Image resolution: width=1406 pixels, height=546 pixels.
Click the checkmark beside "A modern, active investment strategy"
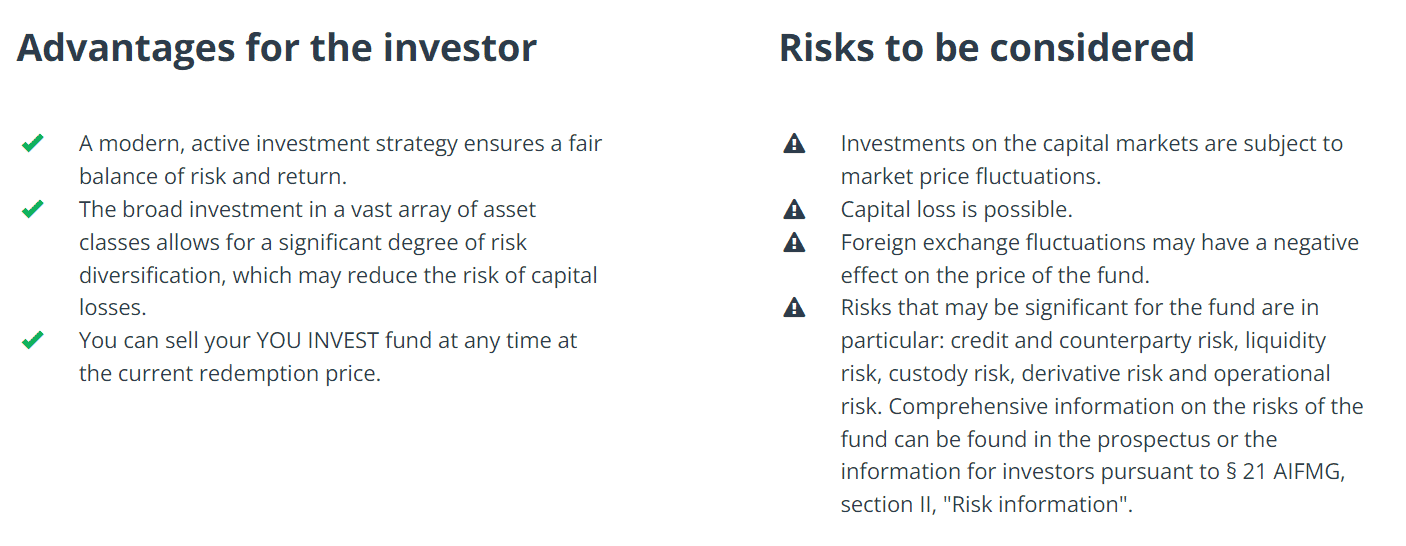tap(32, 144)
